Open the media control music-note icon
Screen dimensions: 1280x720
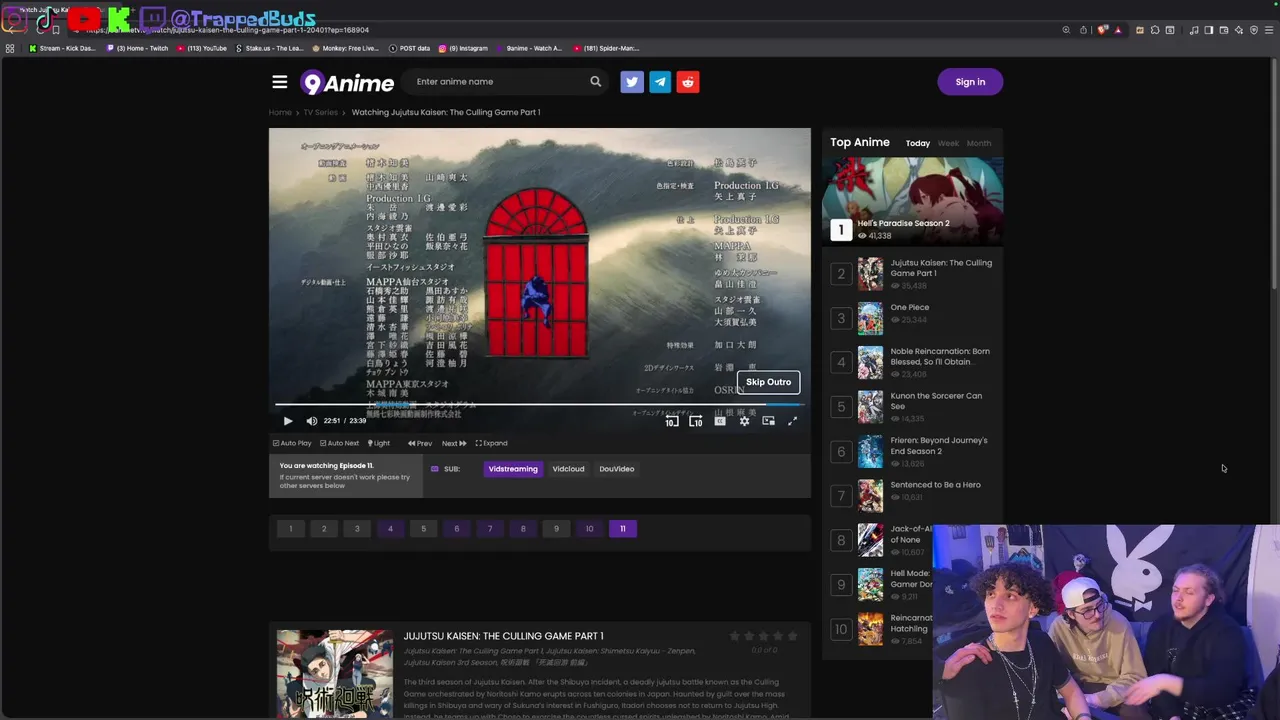(x=1194, y=30)
